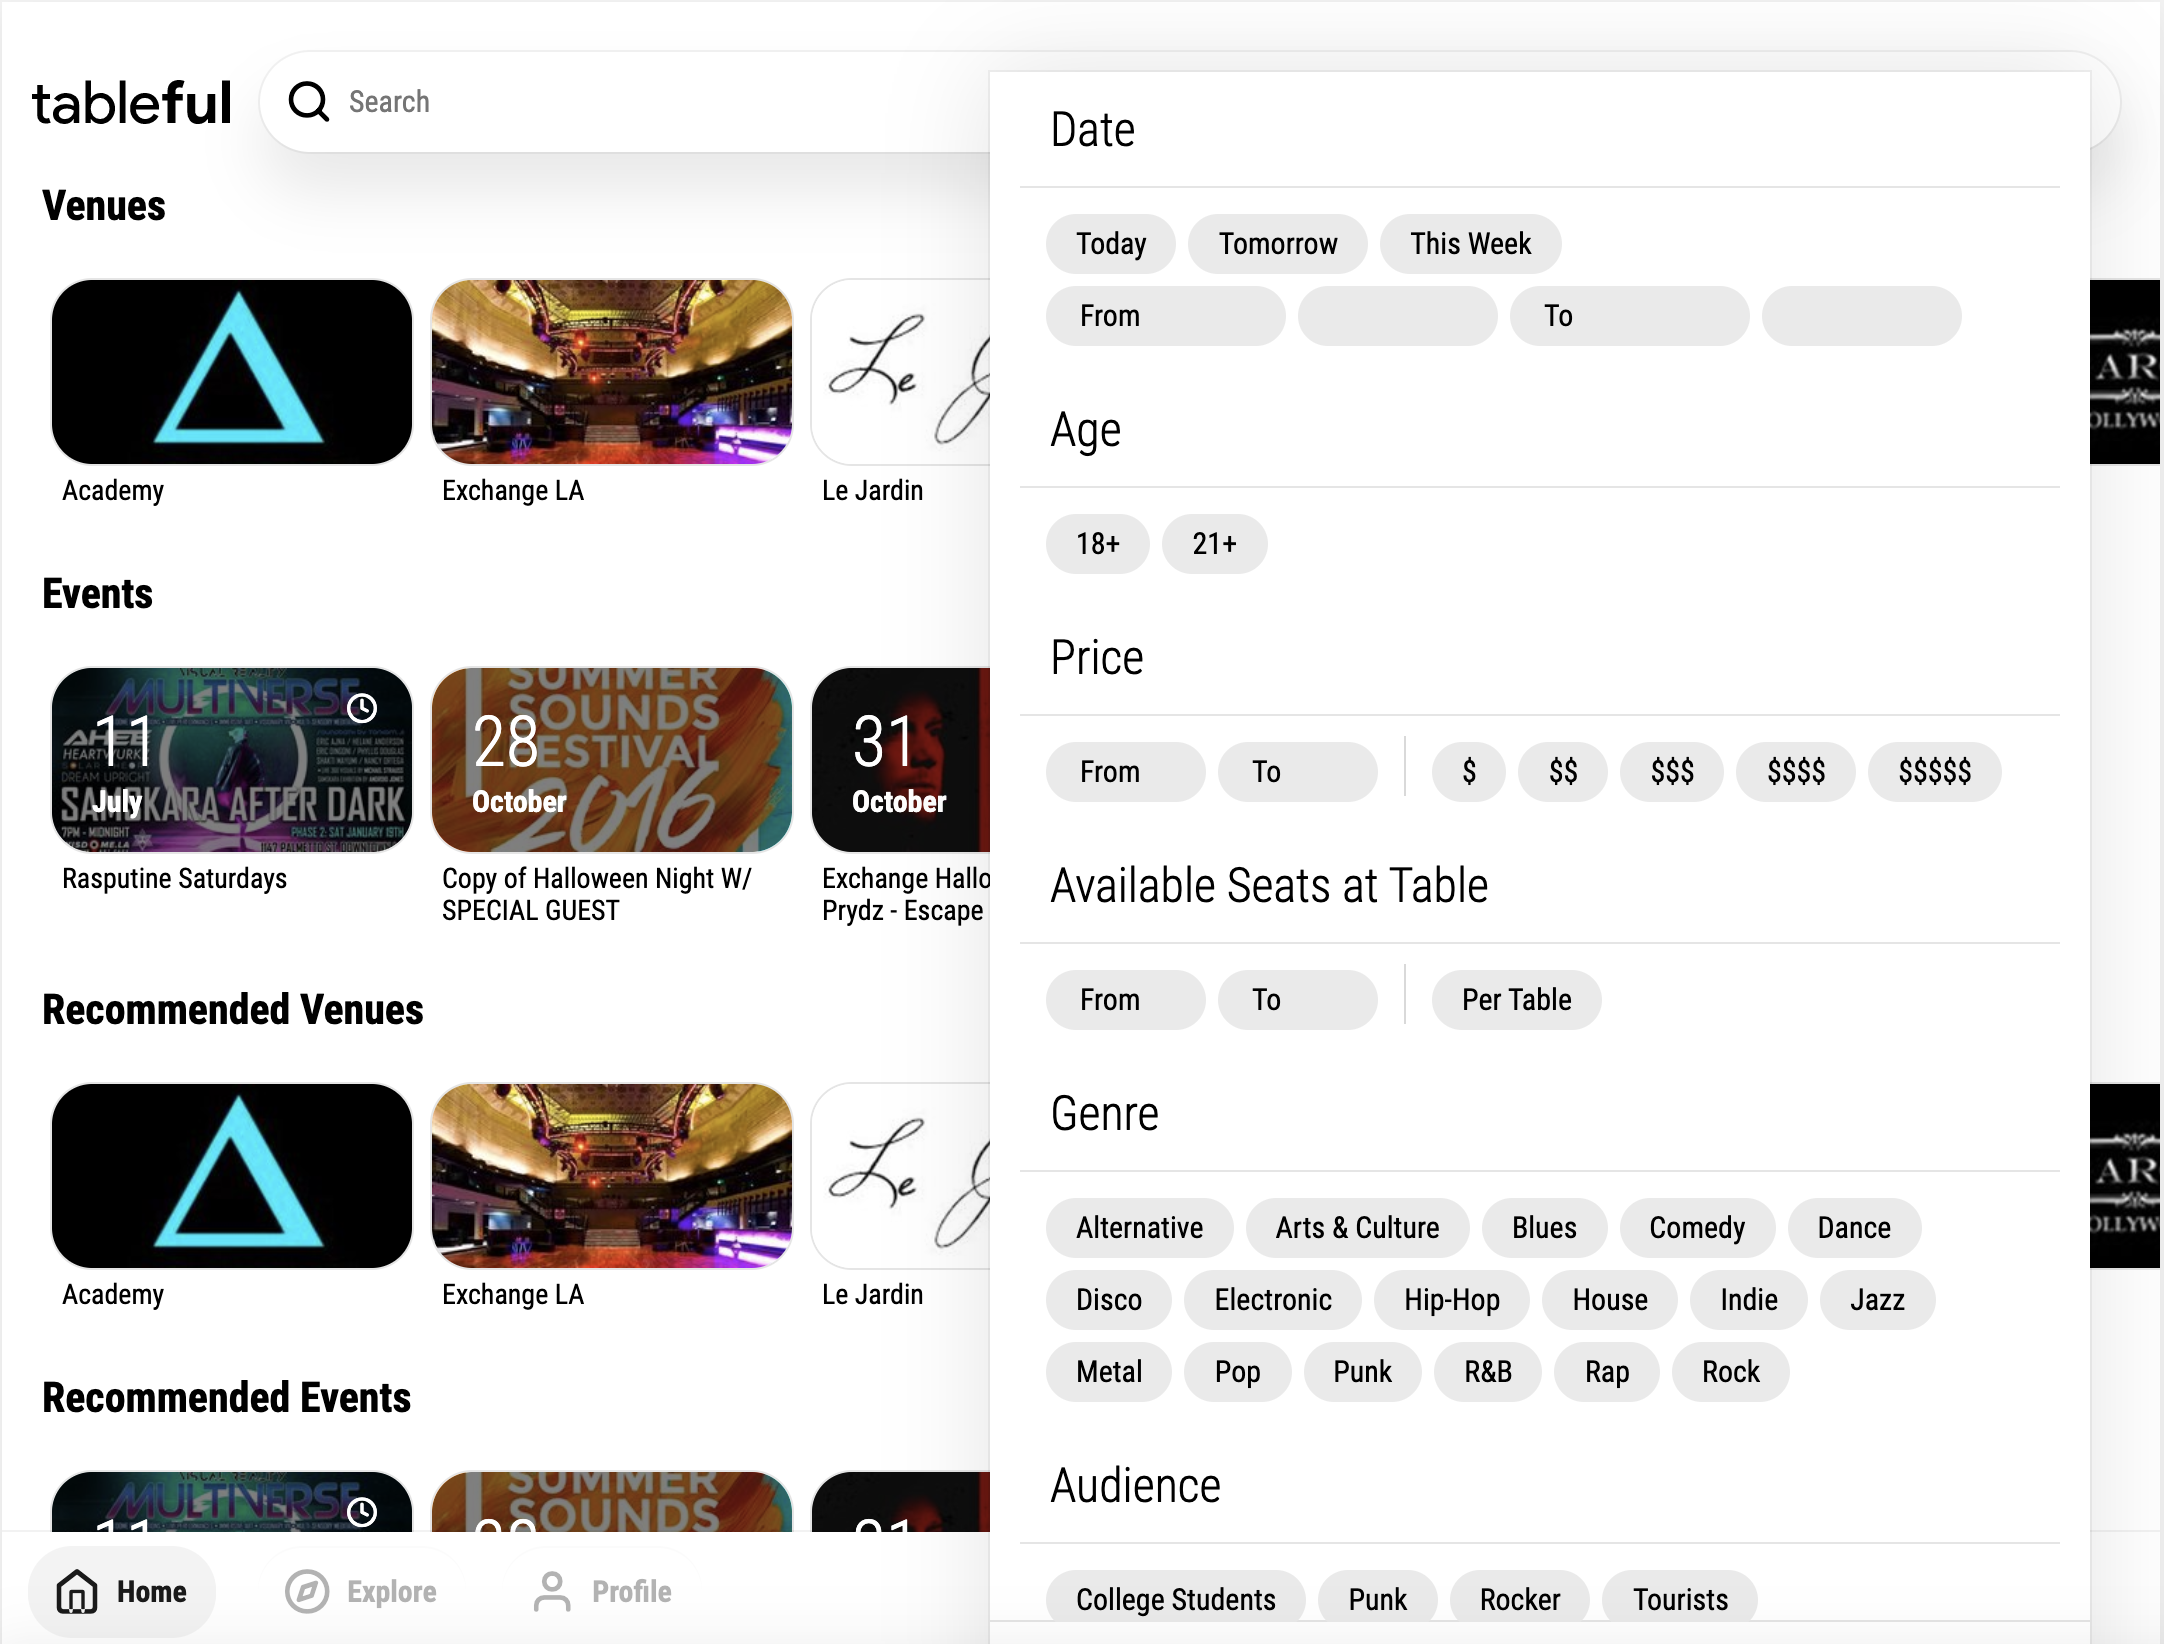Toggle the 18+ age filter
The image size is (2164, 1644).
coord(1097,544)
